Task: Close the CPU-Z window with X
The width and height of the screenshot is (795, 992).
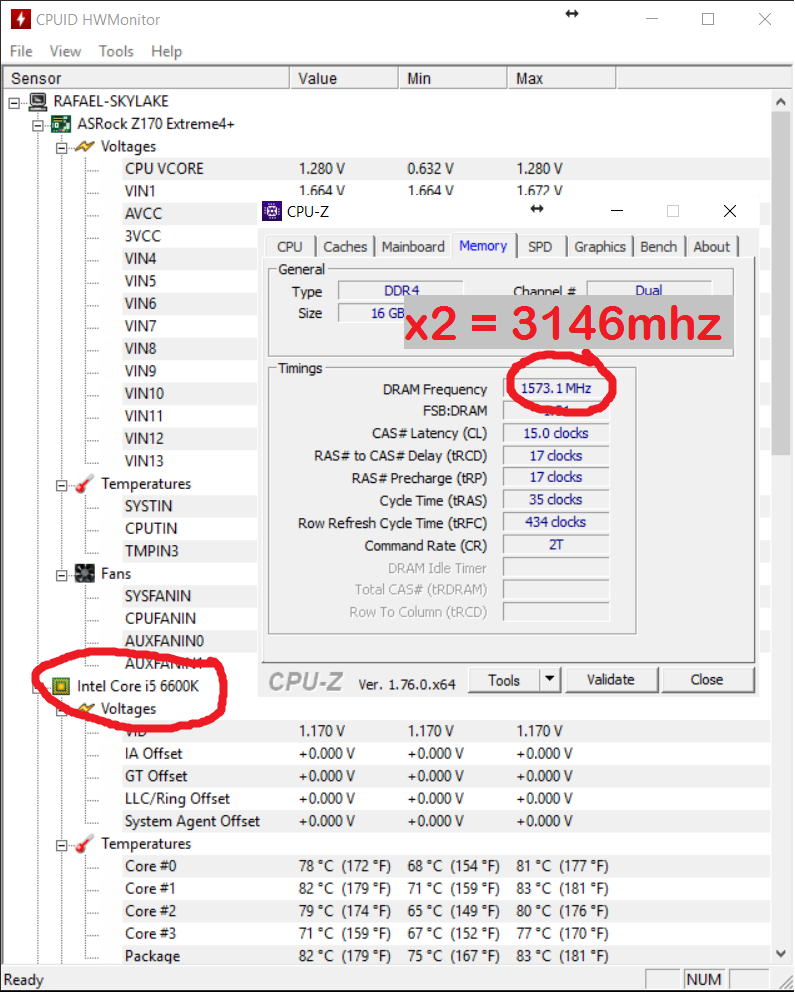Action: pyautogui.click(x=730, y=211)
